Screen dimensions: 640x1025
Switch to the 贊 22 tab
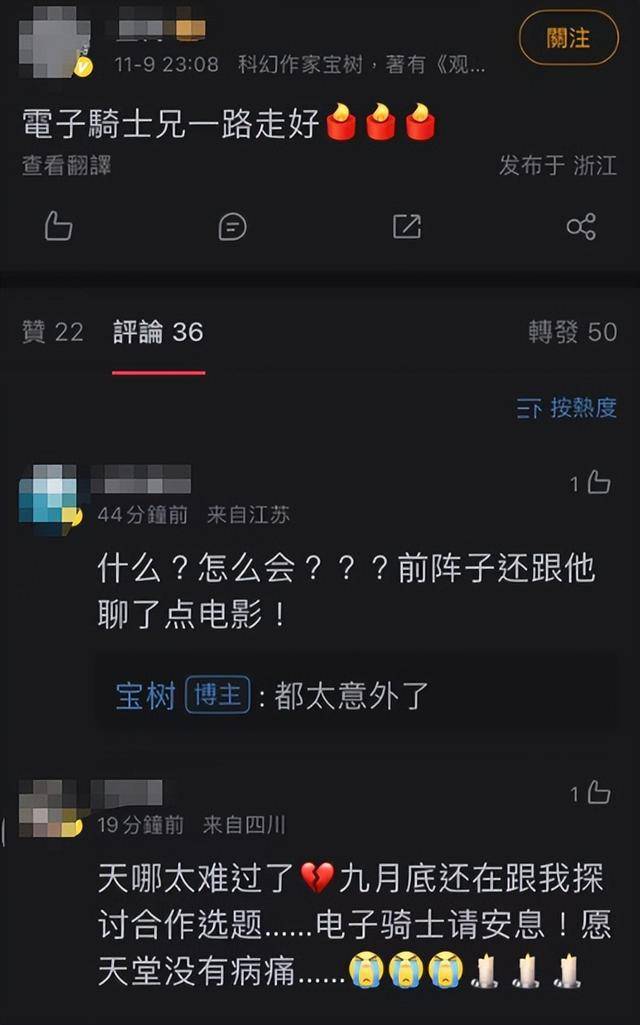(x=53, y=332)
